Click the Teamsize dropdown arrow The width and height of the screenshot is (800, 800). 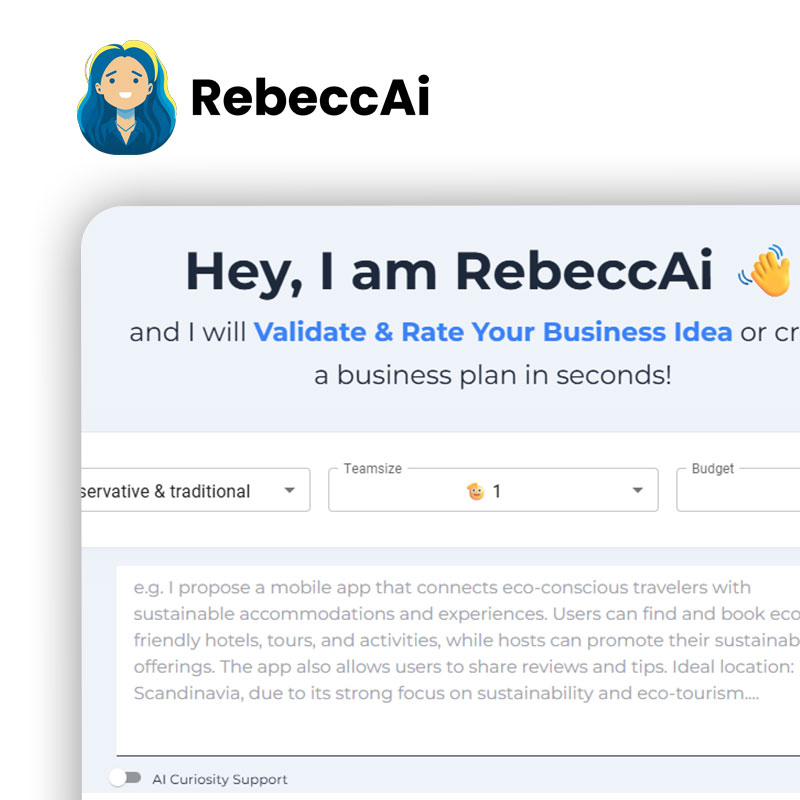638,490
